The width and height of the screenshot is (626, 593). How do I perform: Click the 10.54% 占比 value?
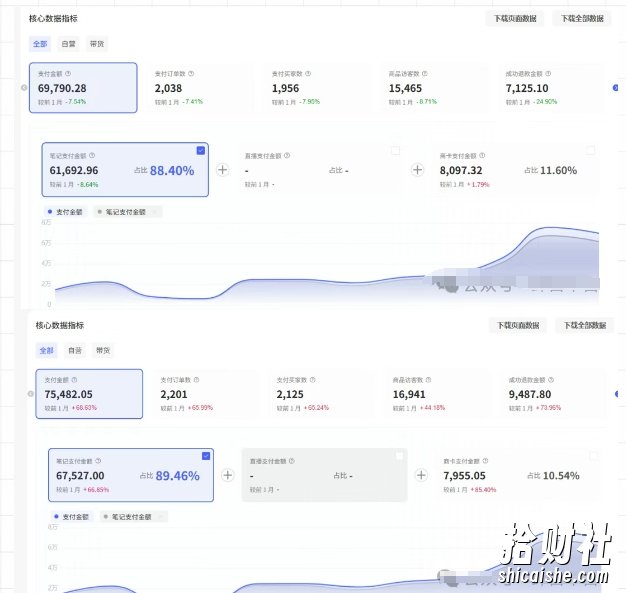click(561, 476)
